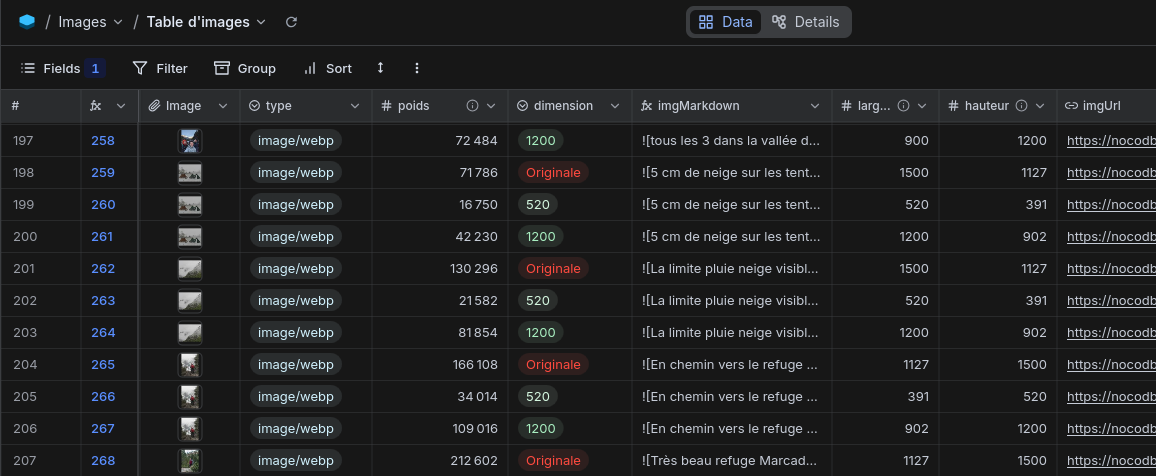1156x476 pixels.
Task: Click the hauteur column info icon
Action: [x=1021, y=106]
